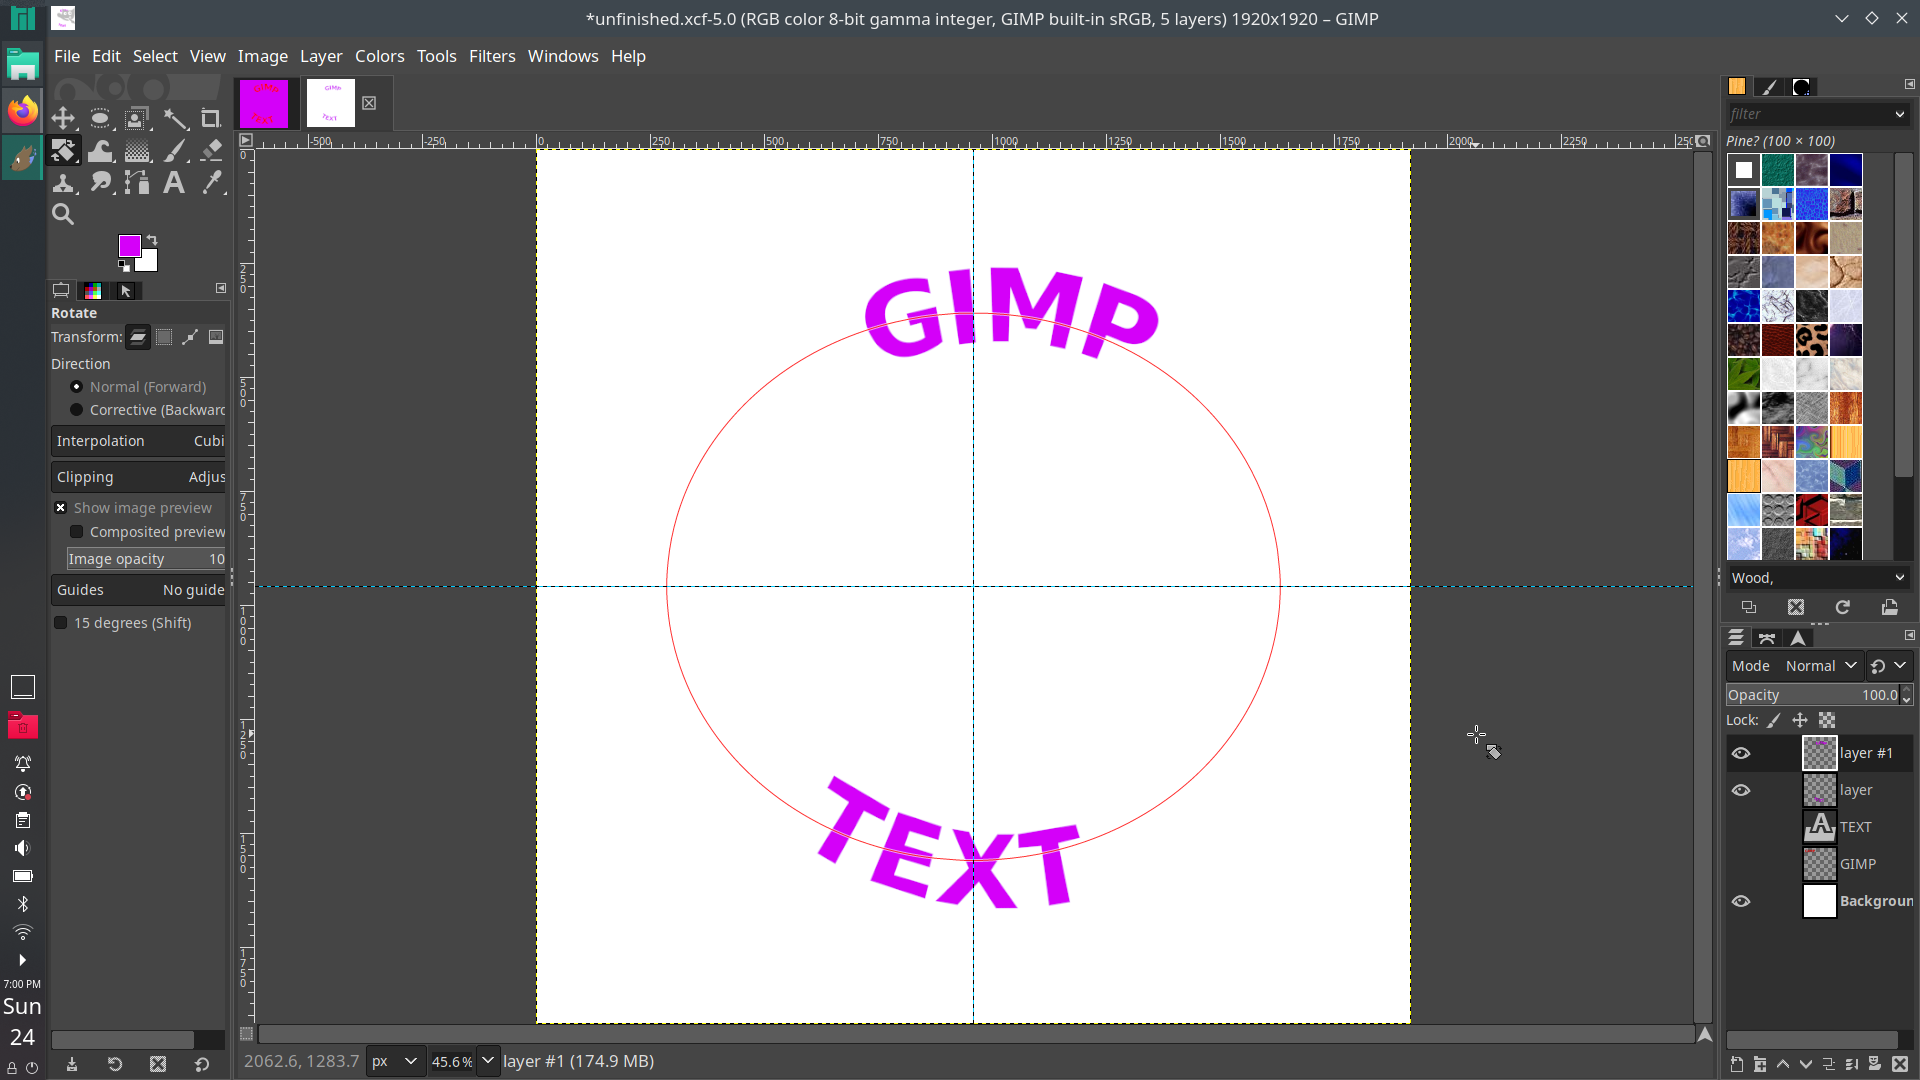Screen dimensions: 1920x1080
Task: Select the Rotate transform tool
Action: coord(63,151)
